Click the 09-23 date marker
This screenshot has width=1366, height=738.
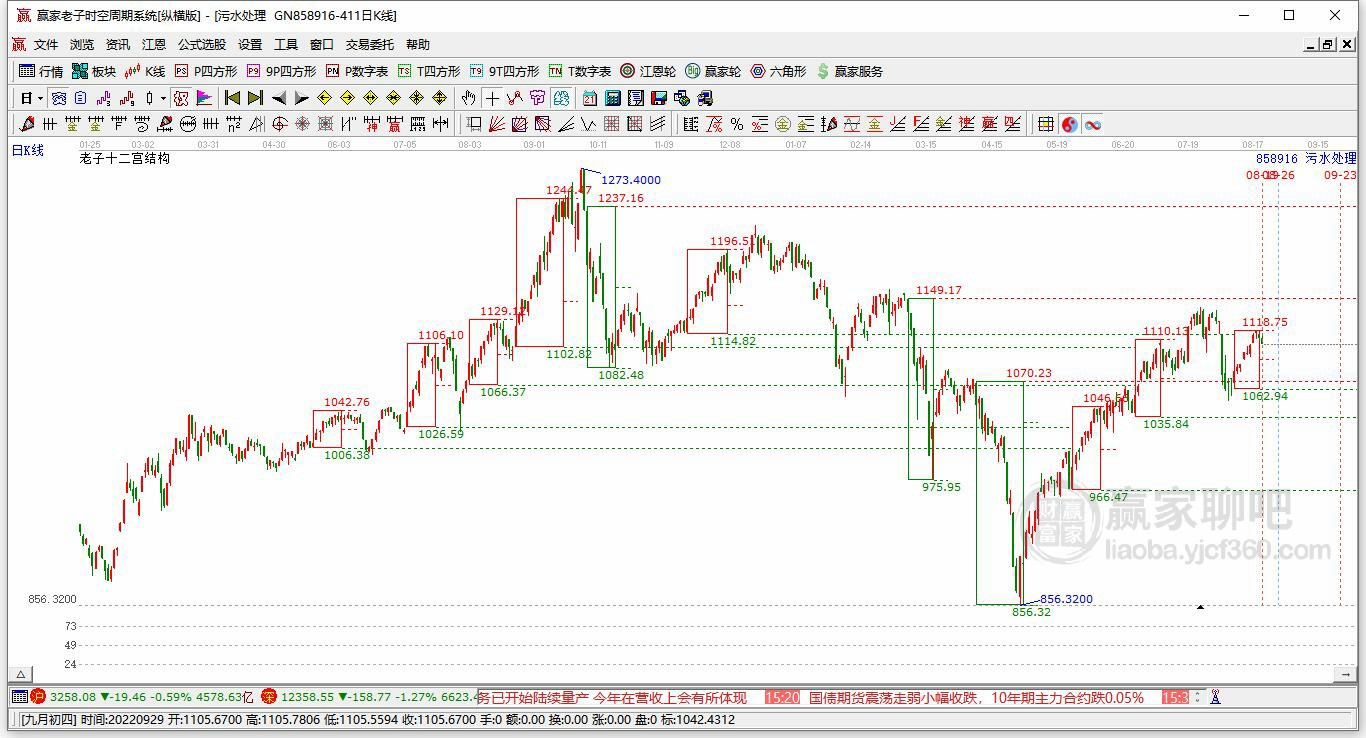click(1340, 175)
